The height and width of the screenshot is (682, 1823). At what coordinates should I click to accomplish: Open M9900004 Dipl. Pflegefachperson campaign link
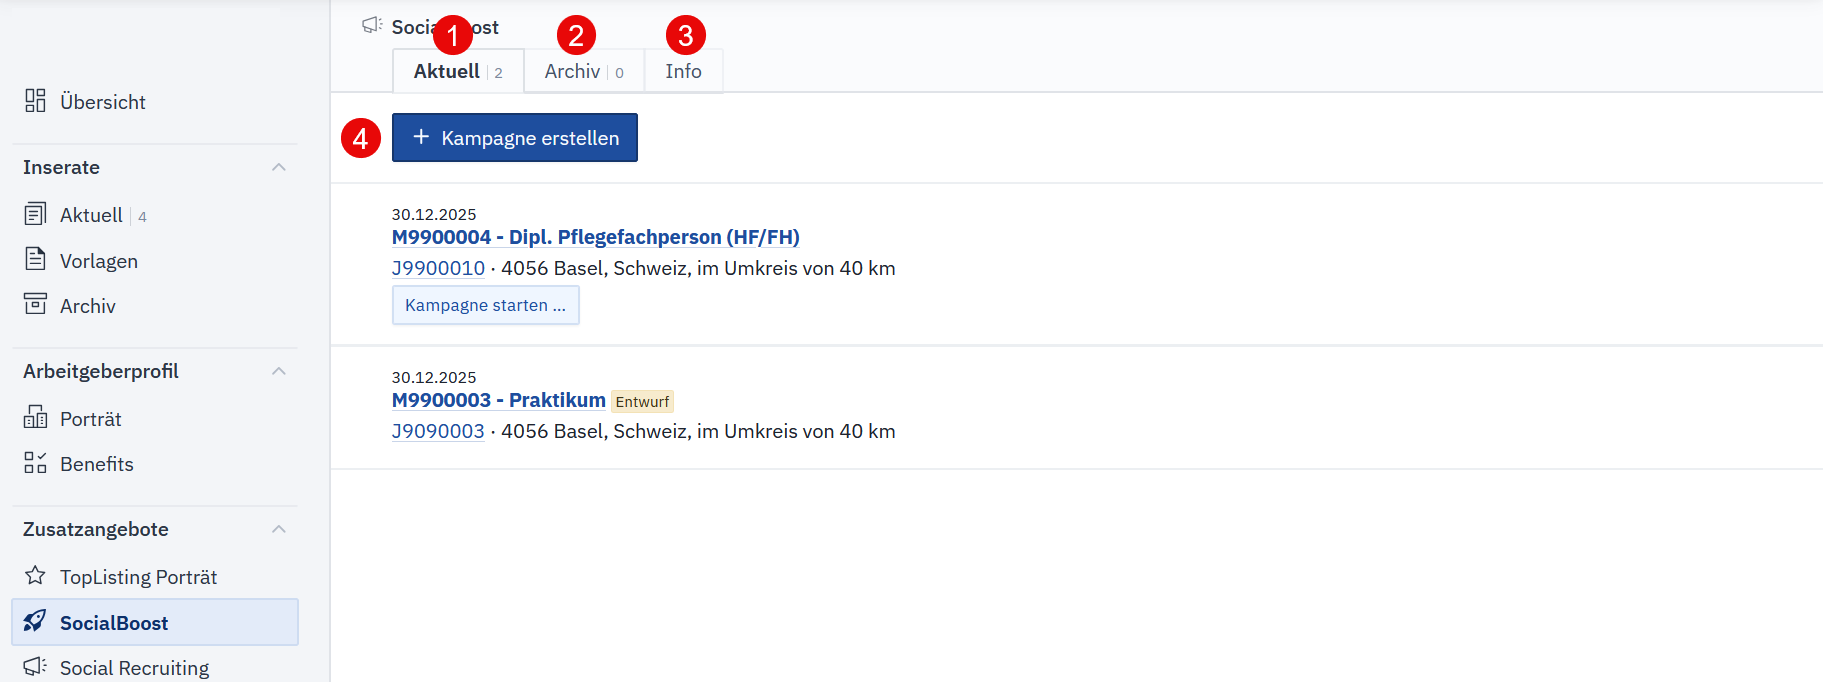tap(595, 237)
